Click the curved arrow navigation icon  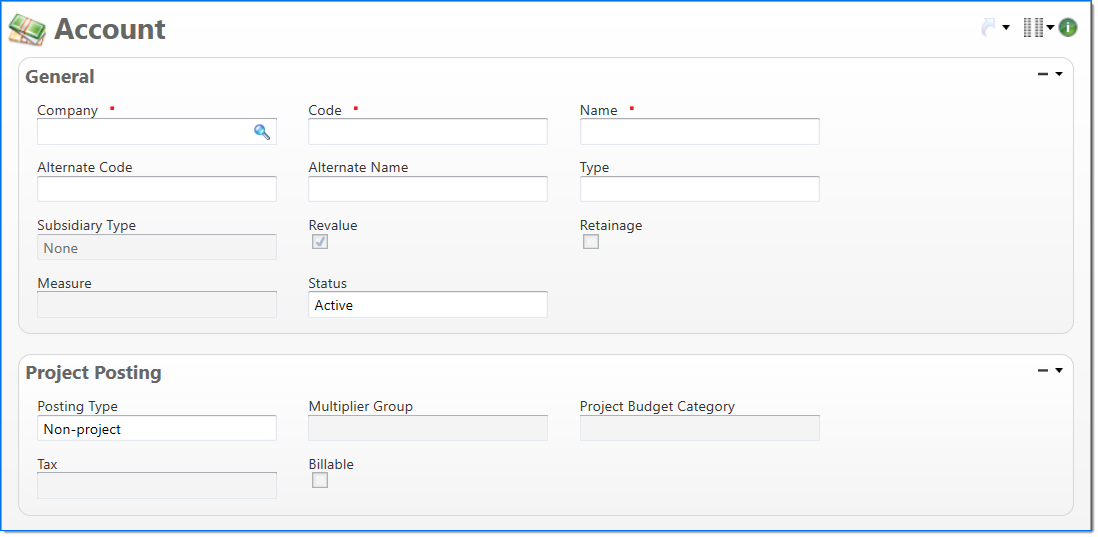(x=988, y=28)
